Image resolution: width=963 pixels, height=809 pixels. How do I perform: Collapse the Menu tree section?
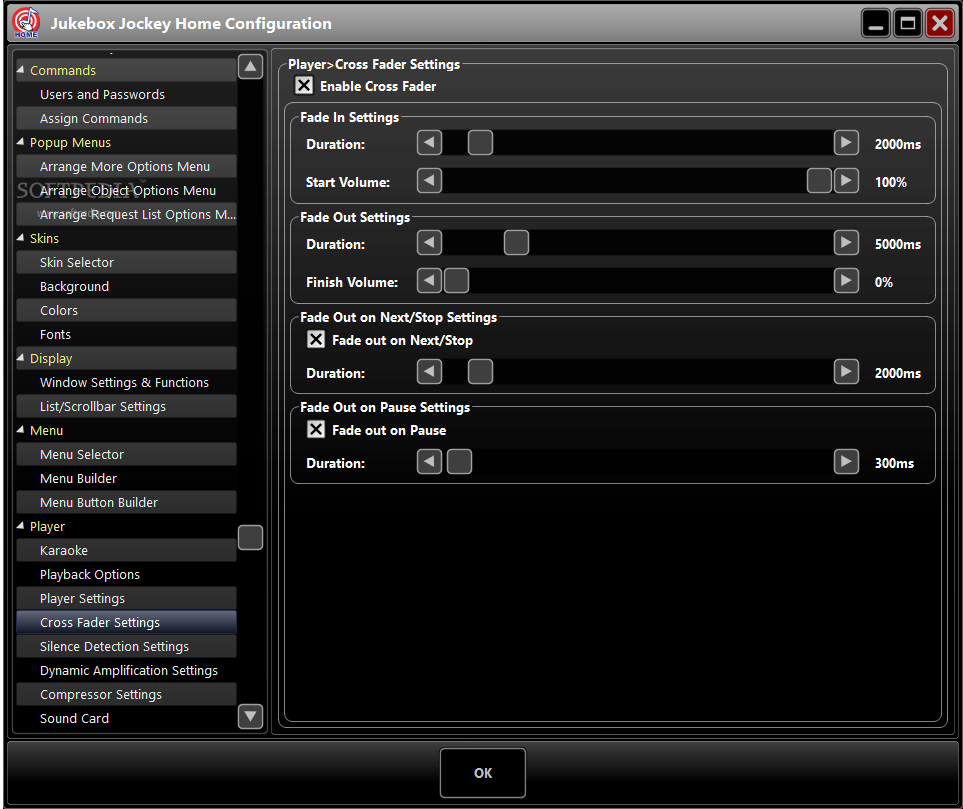click(x=20, y=430)
